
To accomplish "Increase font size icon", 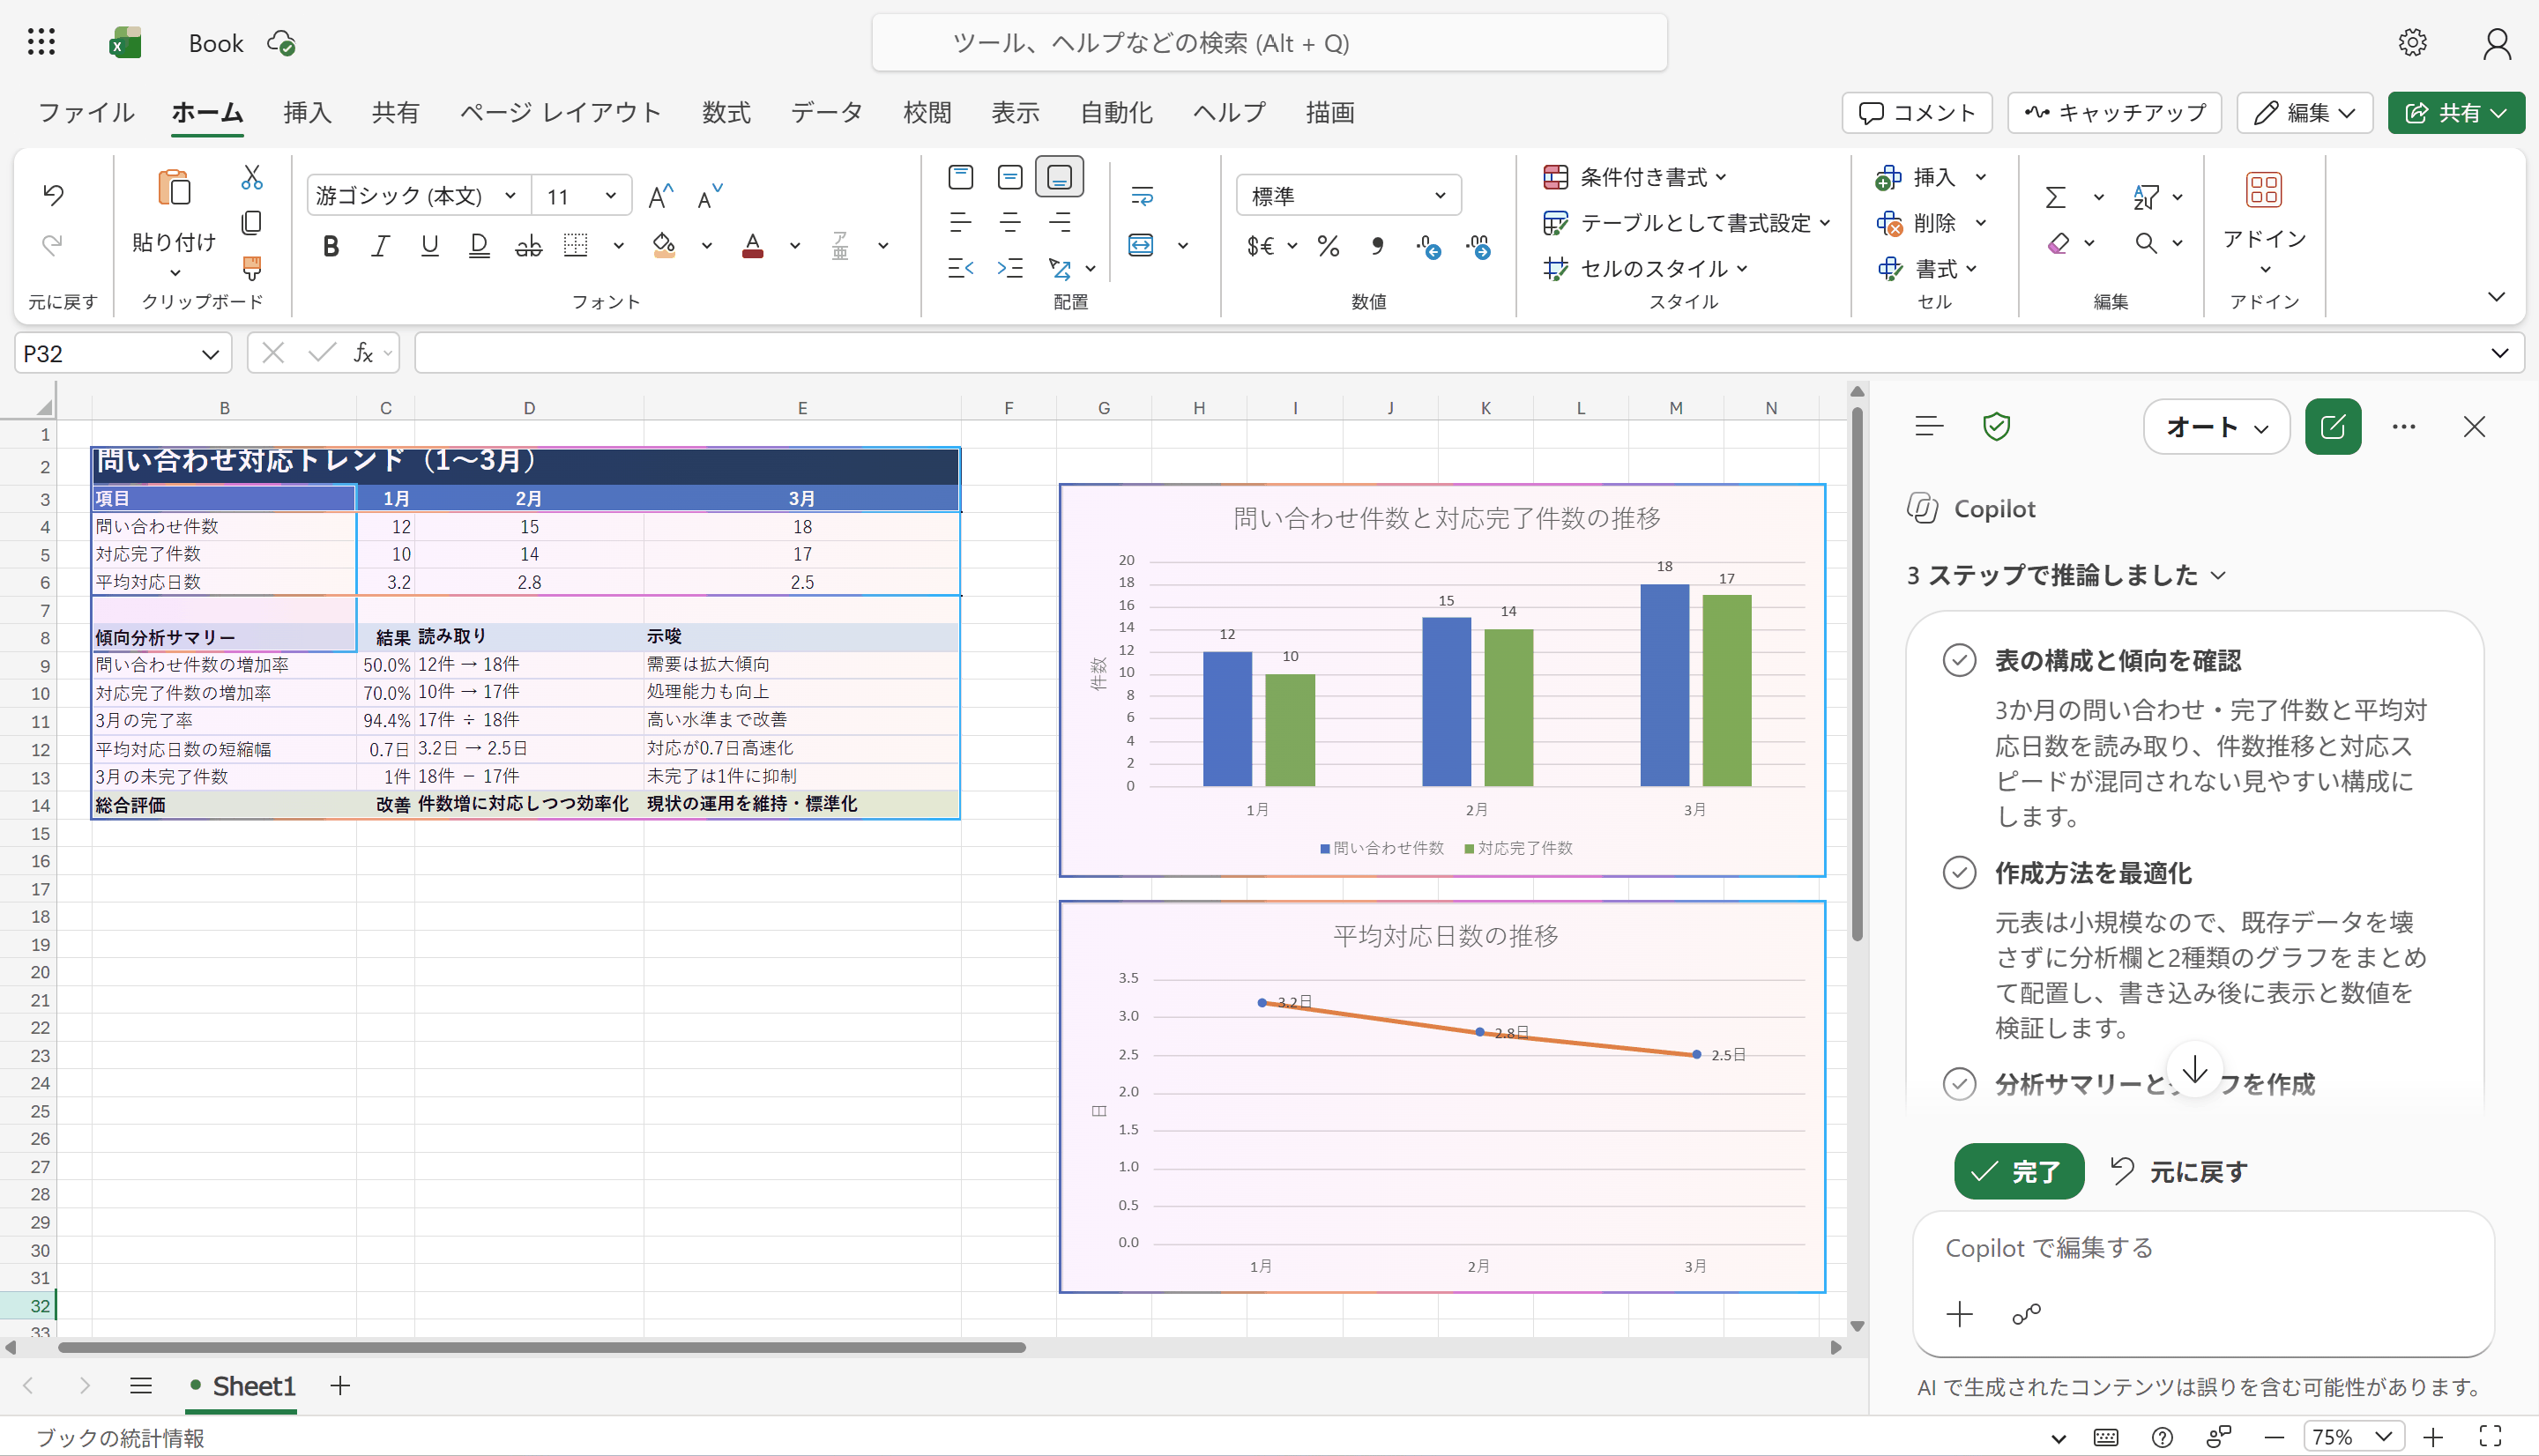I will (x=661, y=196).
